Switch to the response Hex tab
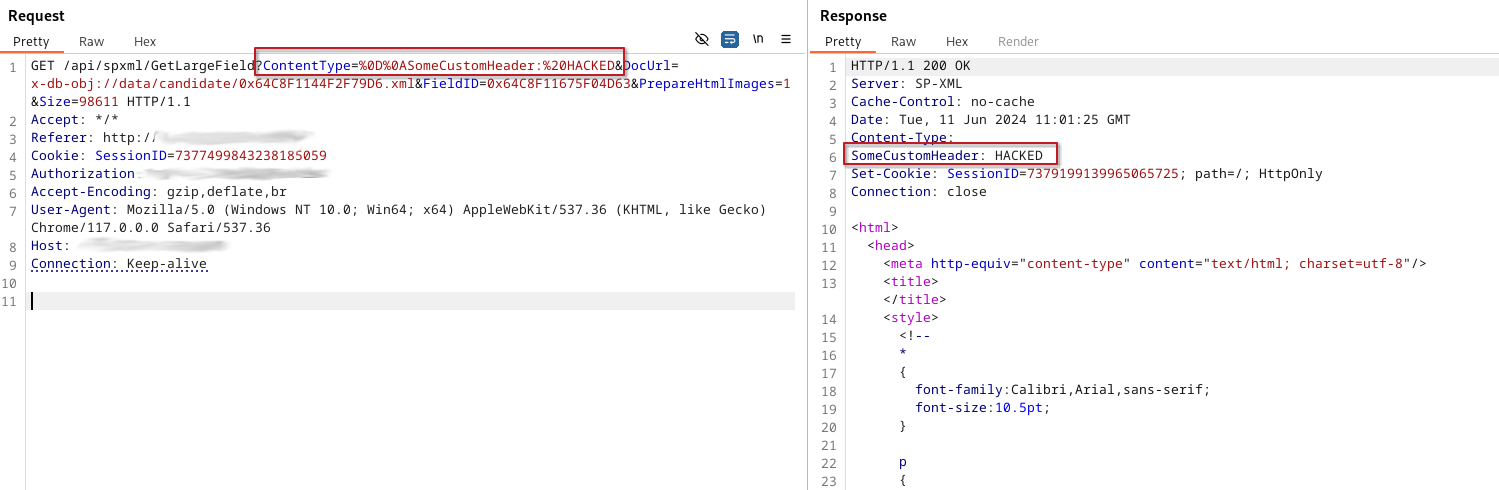This screenshot has width=1499, height=490. [x=957, y=41]
